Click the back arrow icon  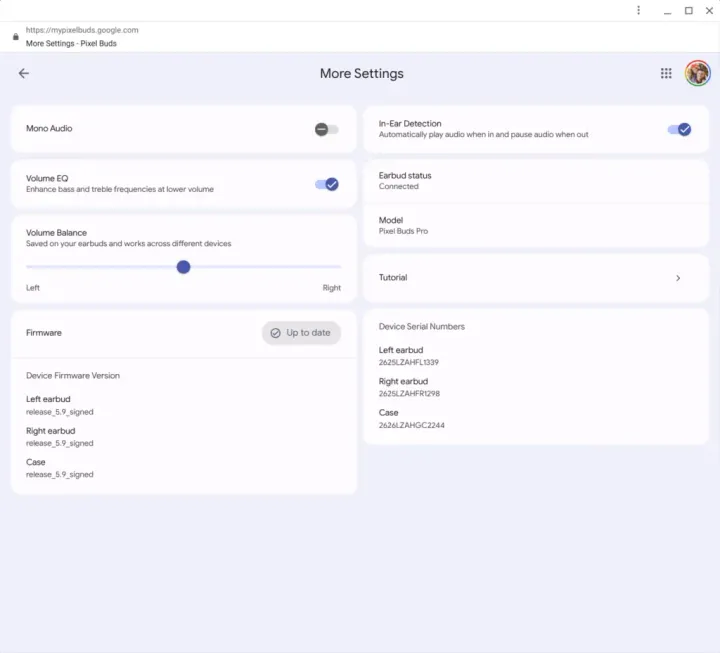point(24,73)
